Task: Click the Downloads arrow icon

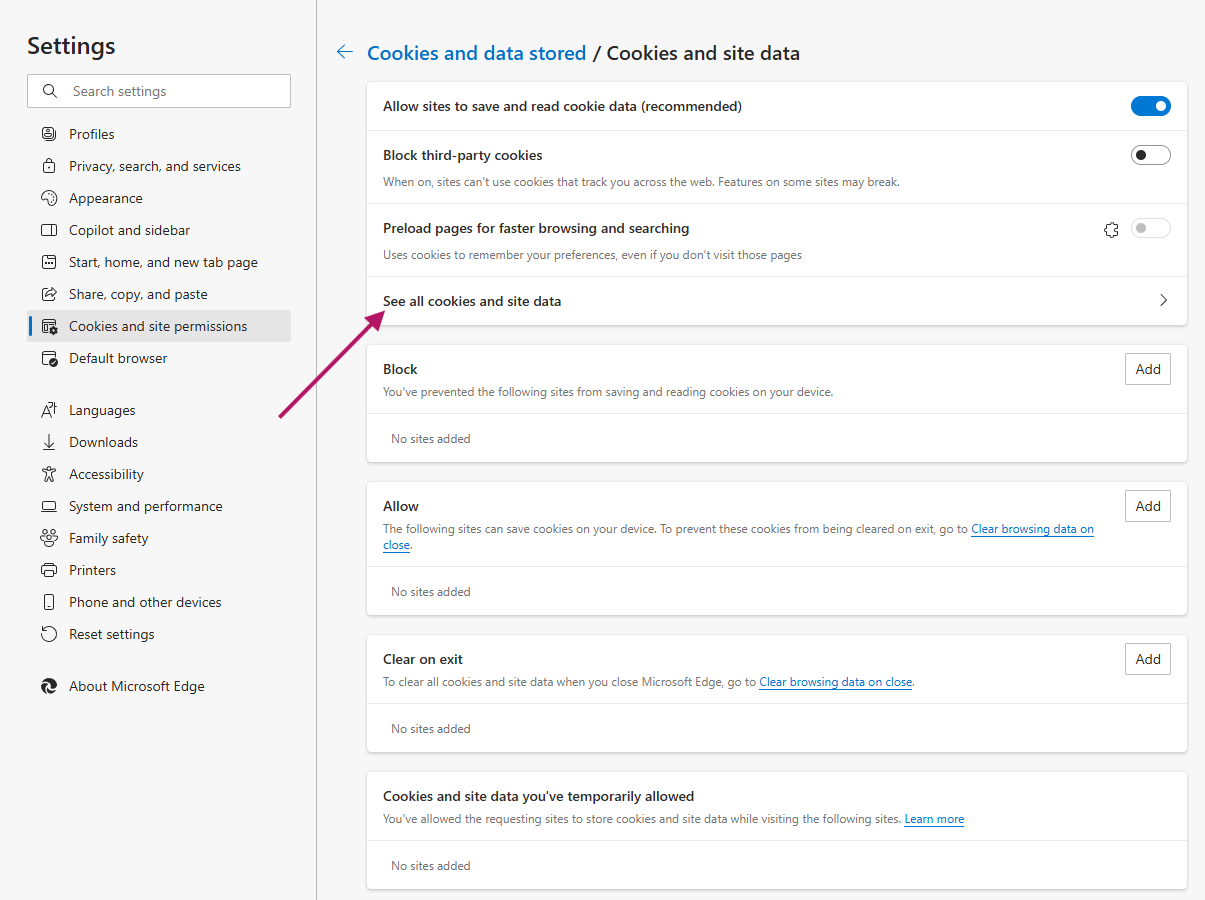Action: pos(49,442)
